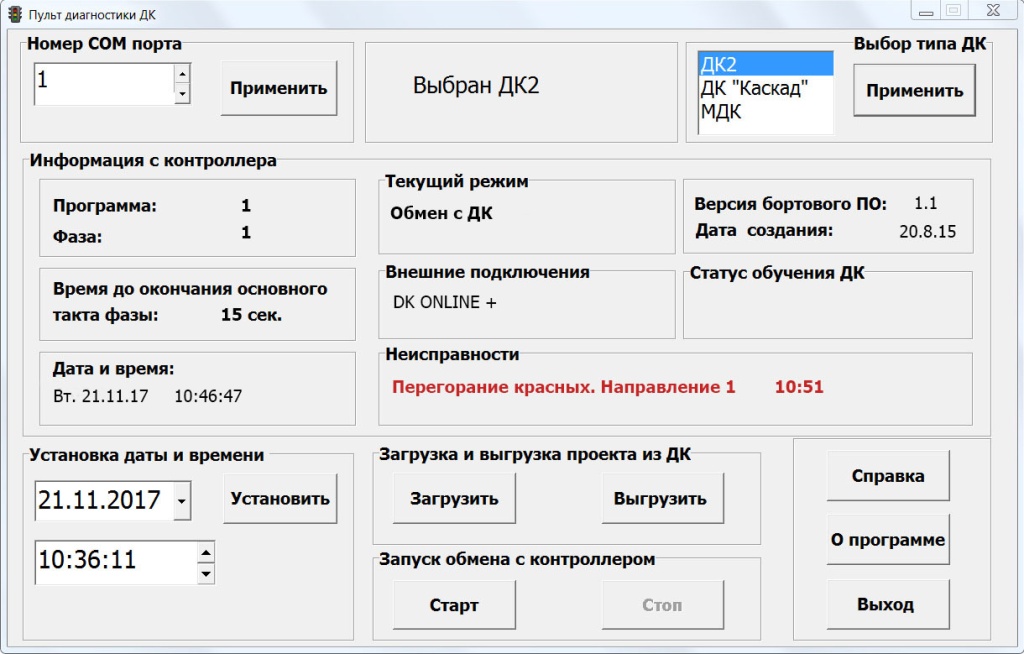Viewport: 1024px width, 654px height.
Task: Open the date picker dropdown for 21.11.2017
Action: coord(181,500)
